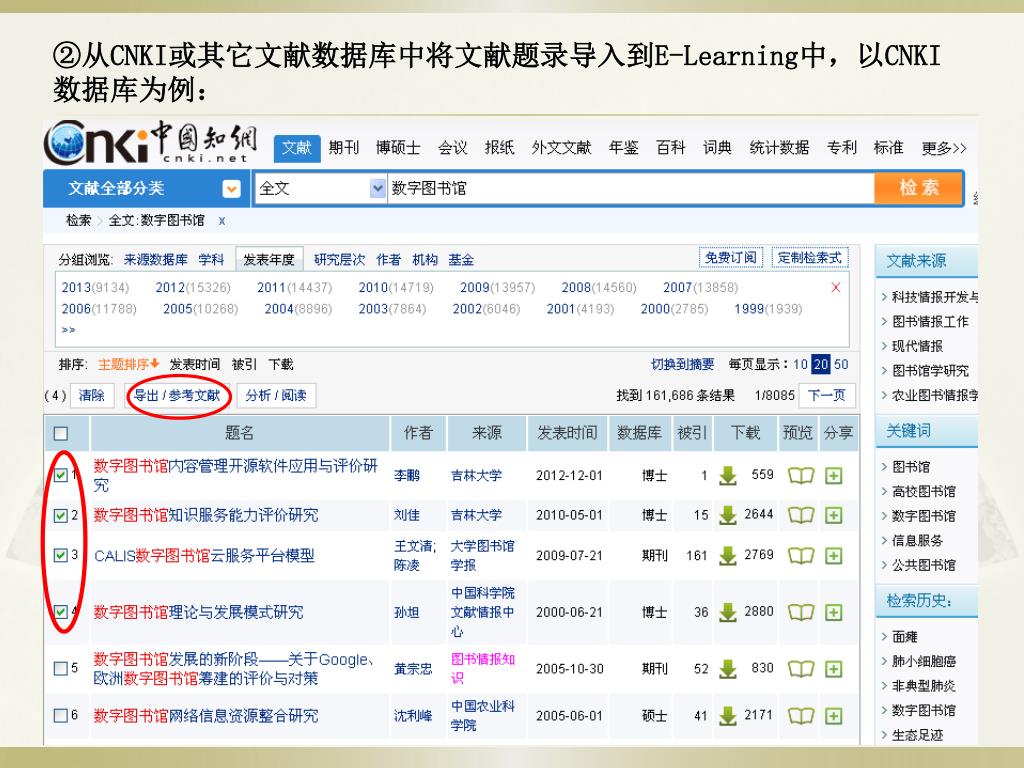Group results by 学科
The width and height of the screenshot is (1024, 768).
tap(211, 260)
